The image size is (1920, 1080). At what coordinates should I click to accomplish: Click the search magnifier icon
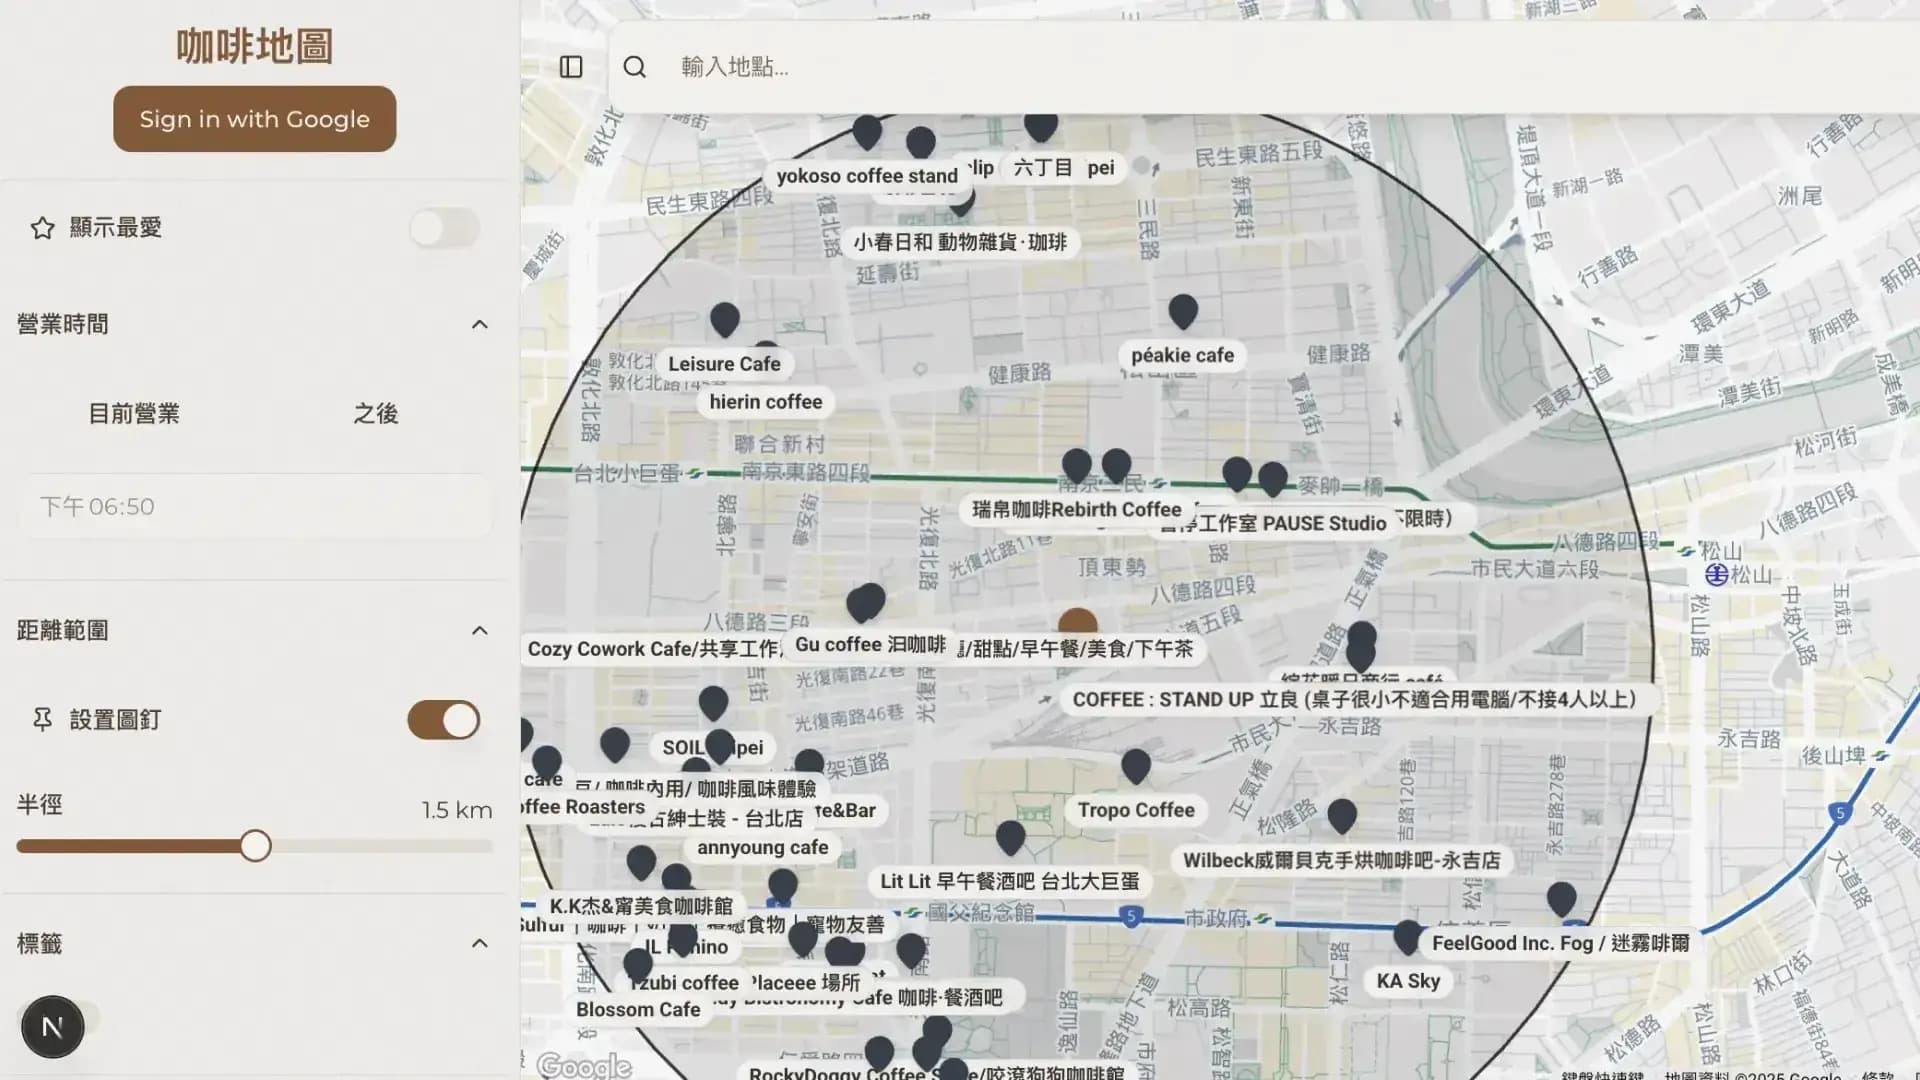[x=634, y=67]
